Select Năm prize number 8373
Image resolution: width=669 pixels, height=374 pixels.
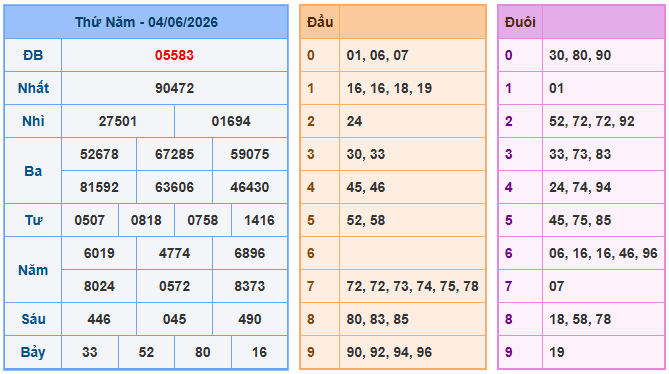click(250, 286)
